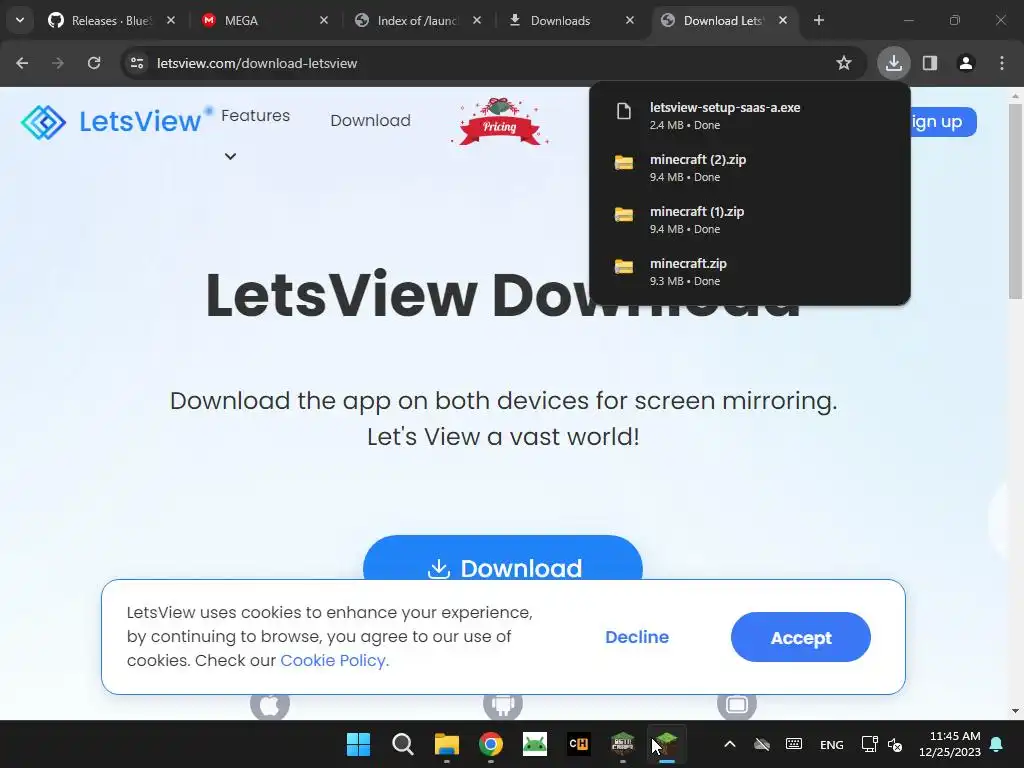Viewport: 1024px width, 768px height.
Task: Open the touch keyboard tray icon
Action: (x=794, y=744)
